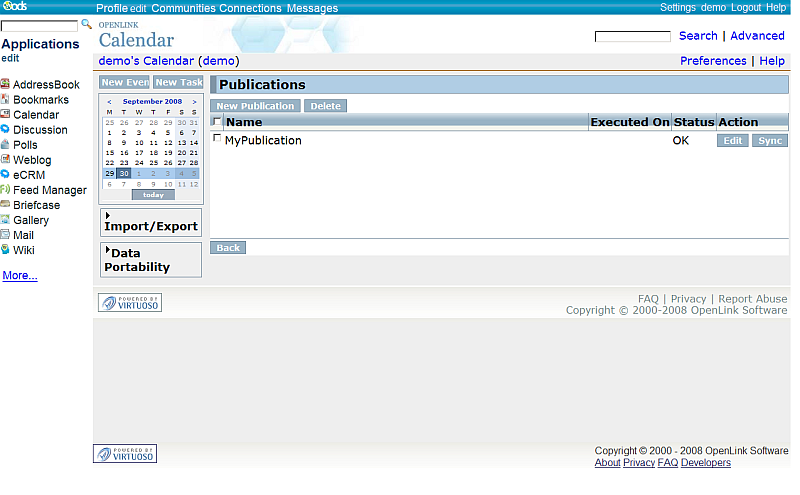Click the Bookmarks icon in sidebar

[6, 100]
